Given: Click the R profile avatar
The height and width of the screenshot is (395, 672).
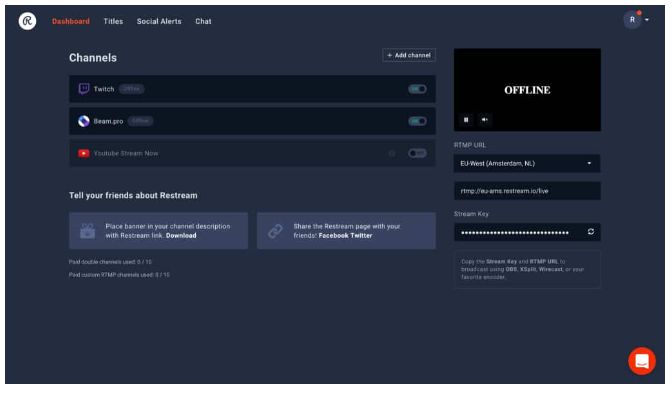Looking at the screenshot, I should point(632,20).
